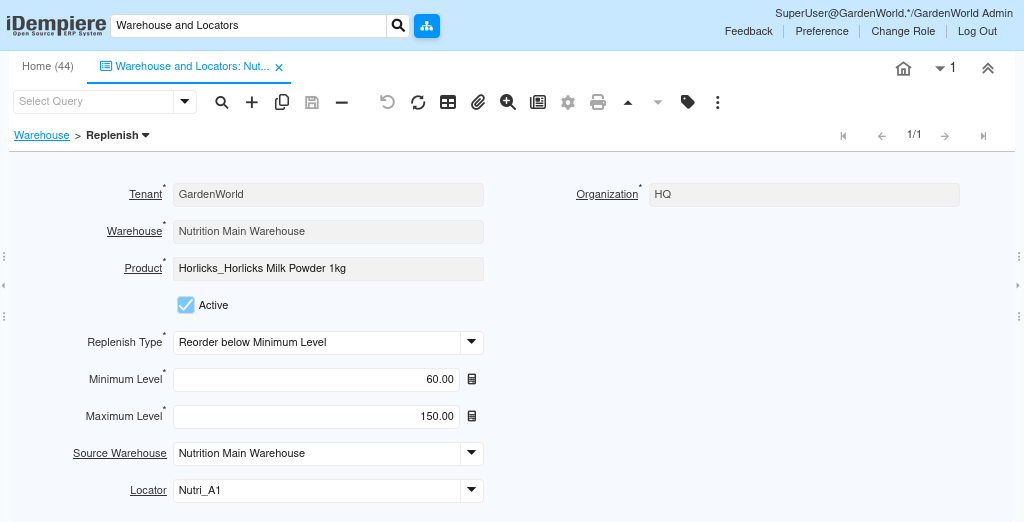This screenshot has width=1024, height=522.
Task: Click the Copy Record icon
Action: coord(282,102)
